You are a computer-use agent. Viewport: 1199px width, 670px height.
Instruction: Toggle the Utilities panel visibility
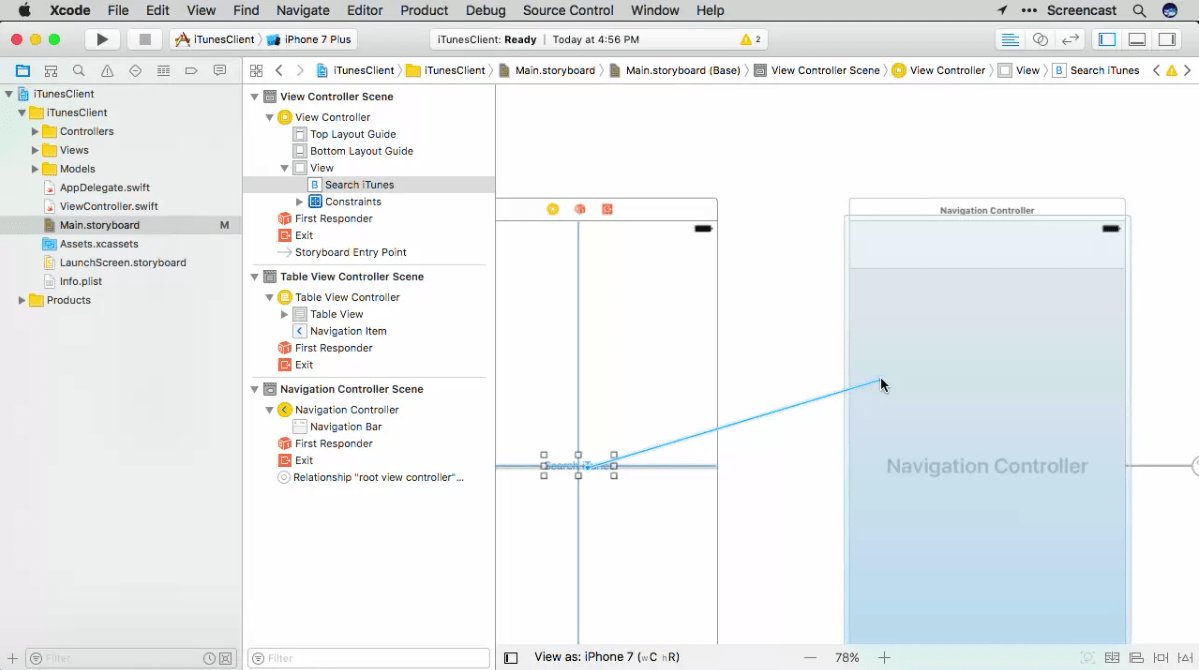(x=1167, y=39)
